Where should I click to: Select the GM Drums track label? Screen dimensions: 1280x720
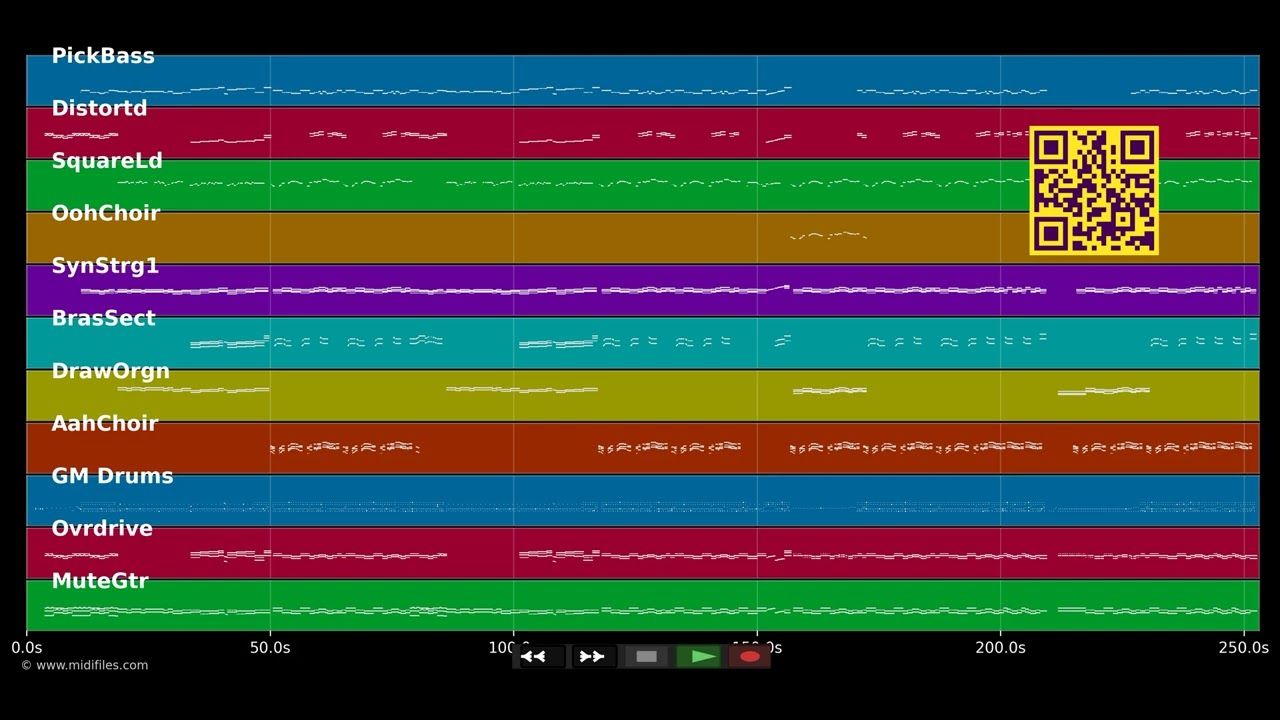point(112,476)
